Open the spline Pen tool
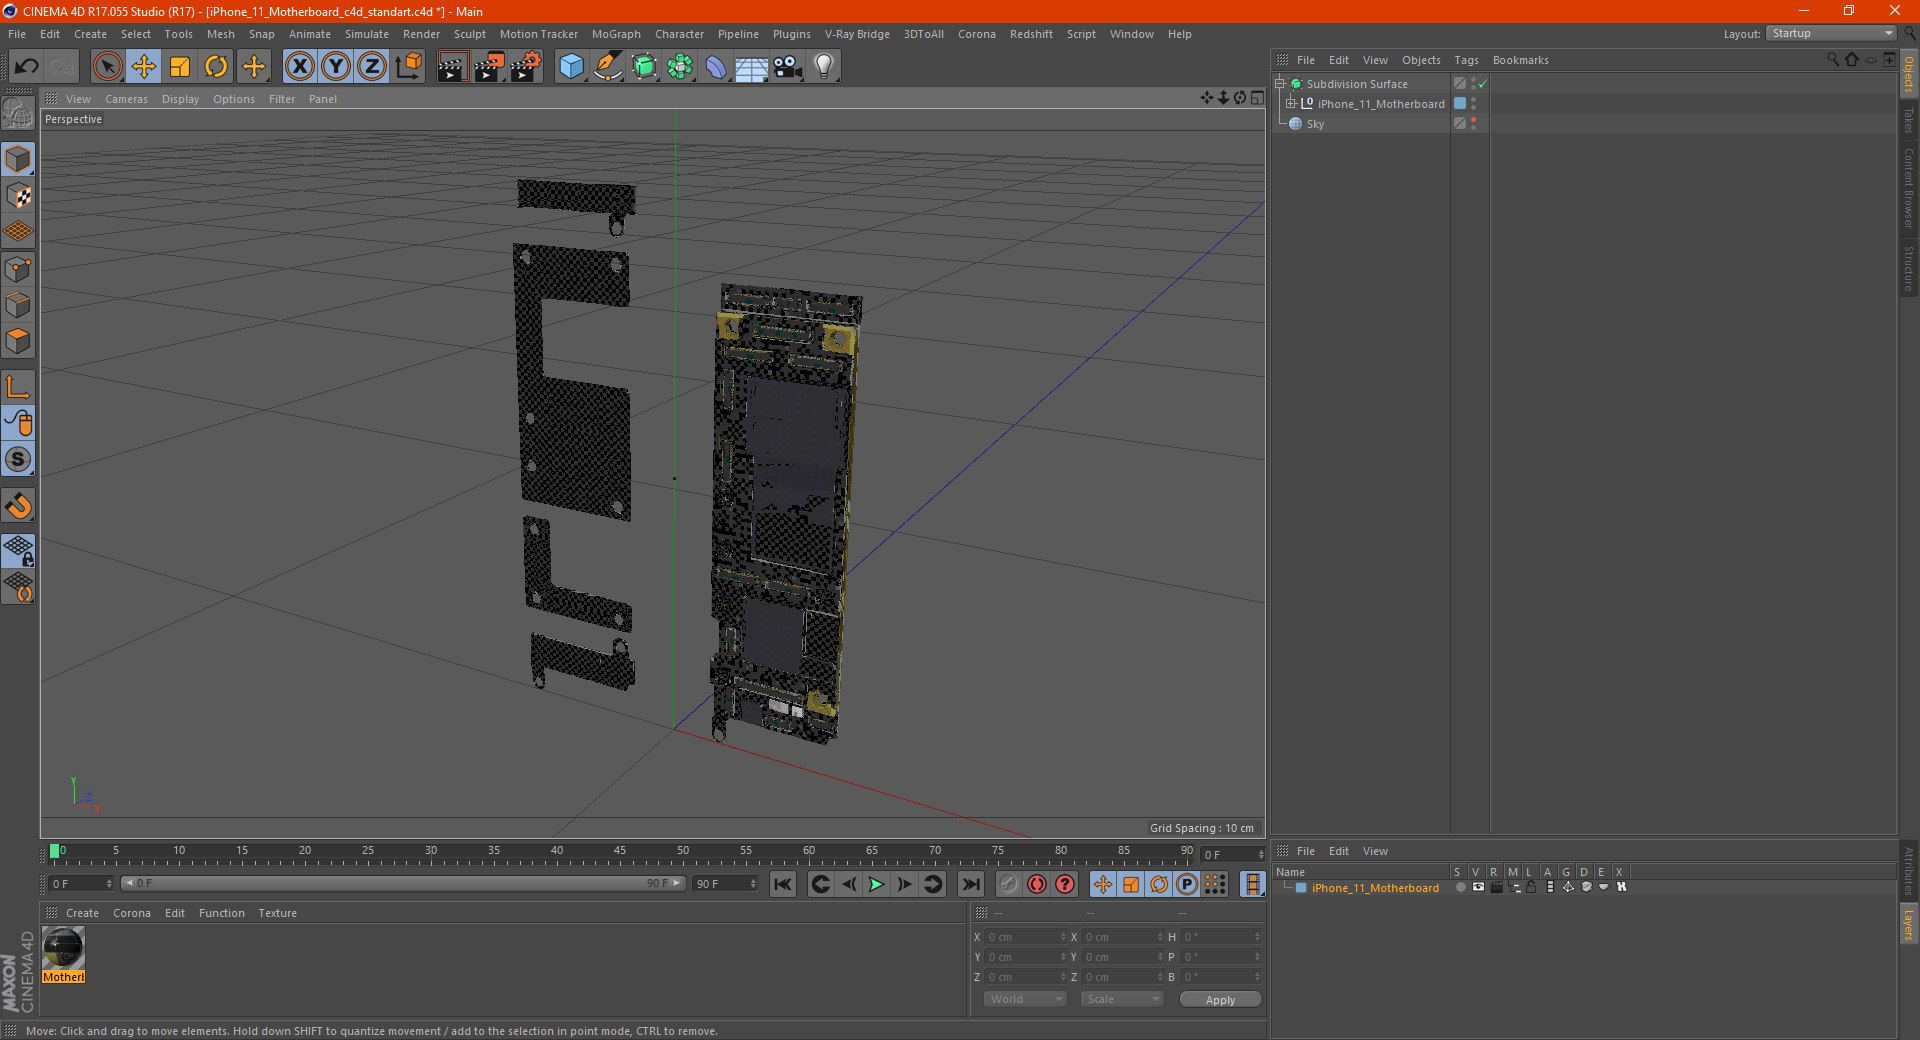Viewport: 1920px width, 1040px height. pyautogui.click(x=607, y=67)
